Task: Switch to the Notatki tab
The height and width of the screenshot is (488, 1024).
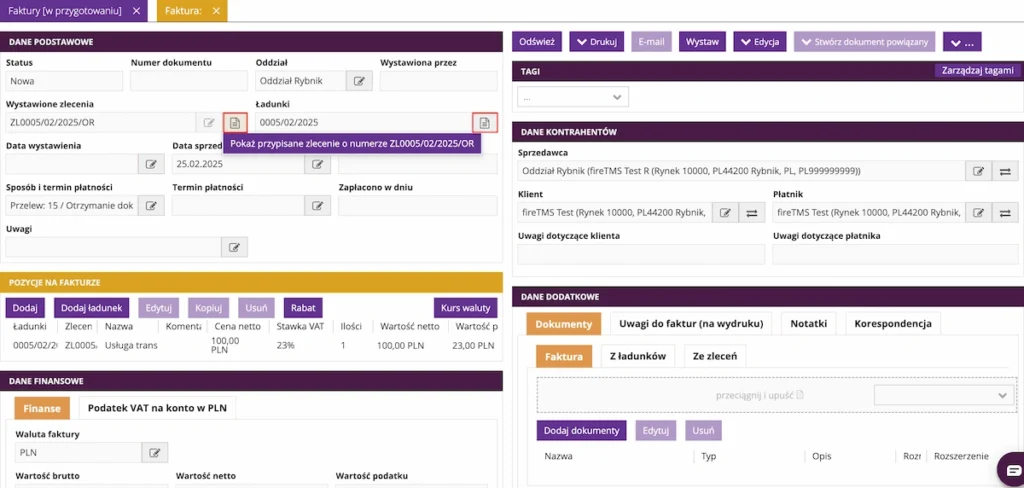Action: click(808, 323)
